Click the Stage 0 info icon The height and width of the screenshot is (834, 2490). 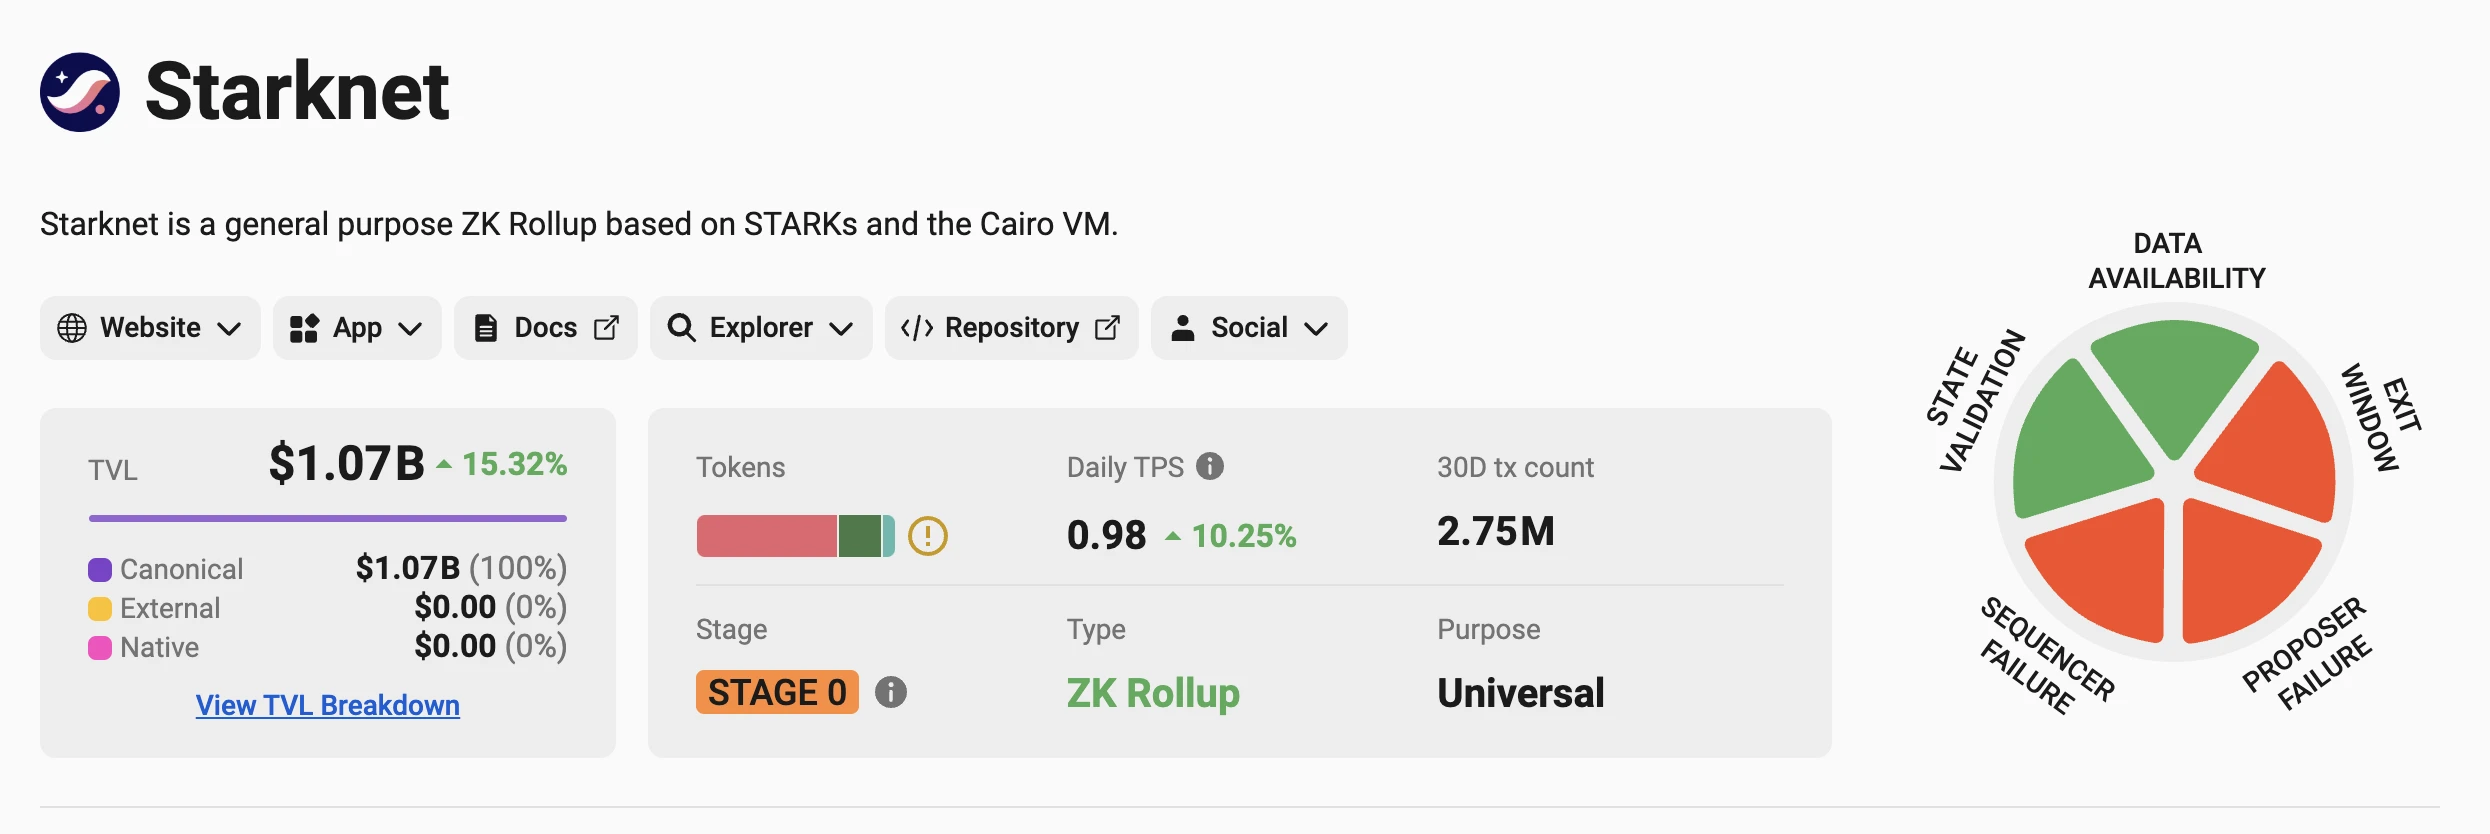(x=890, y=692)
